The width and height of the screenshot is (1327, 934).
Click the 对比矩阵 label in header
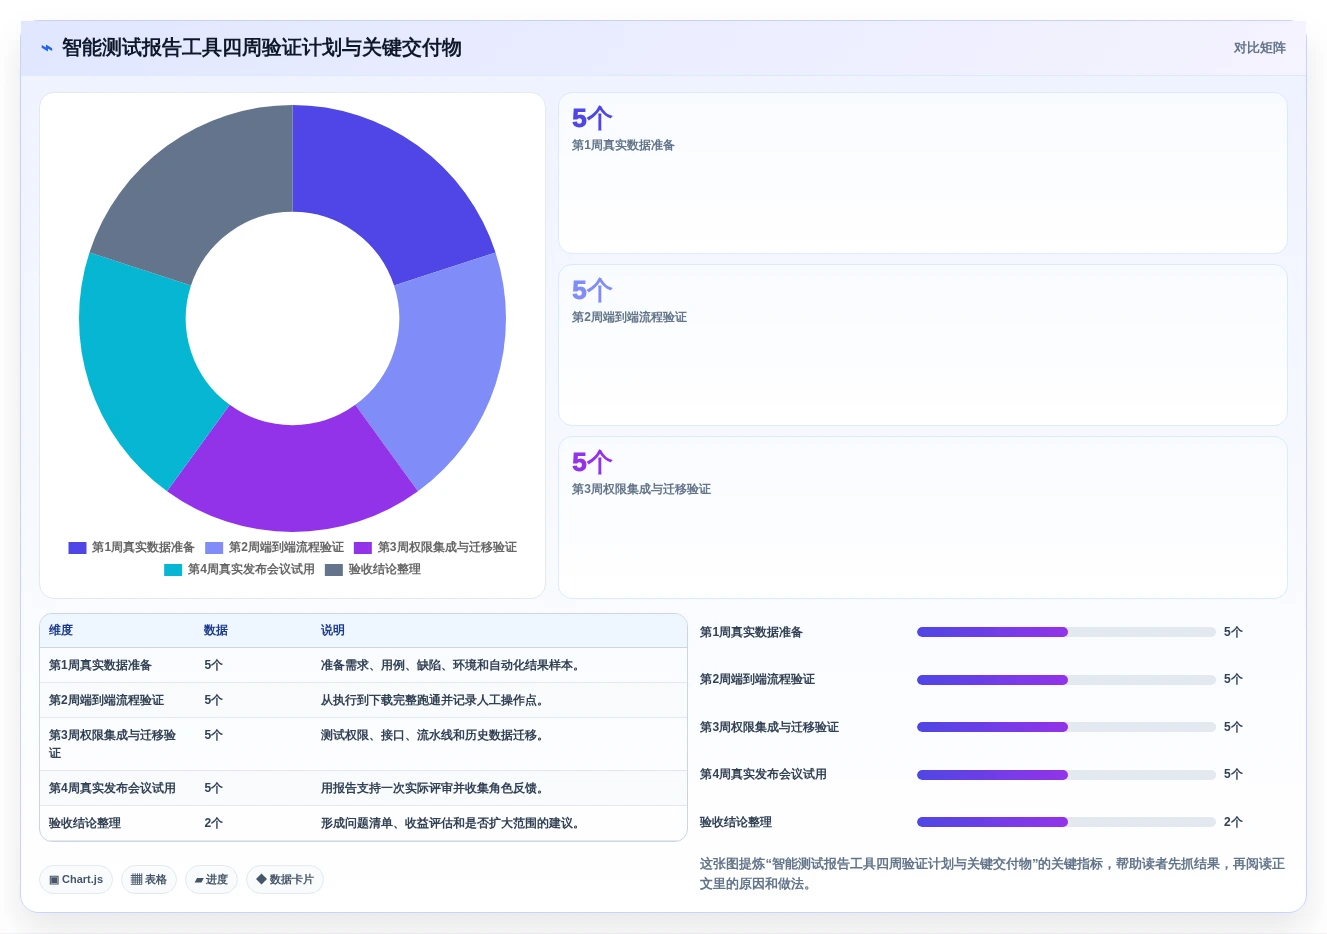click(1259, 48)
